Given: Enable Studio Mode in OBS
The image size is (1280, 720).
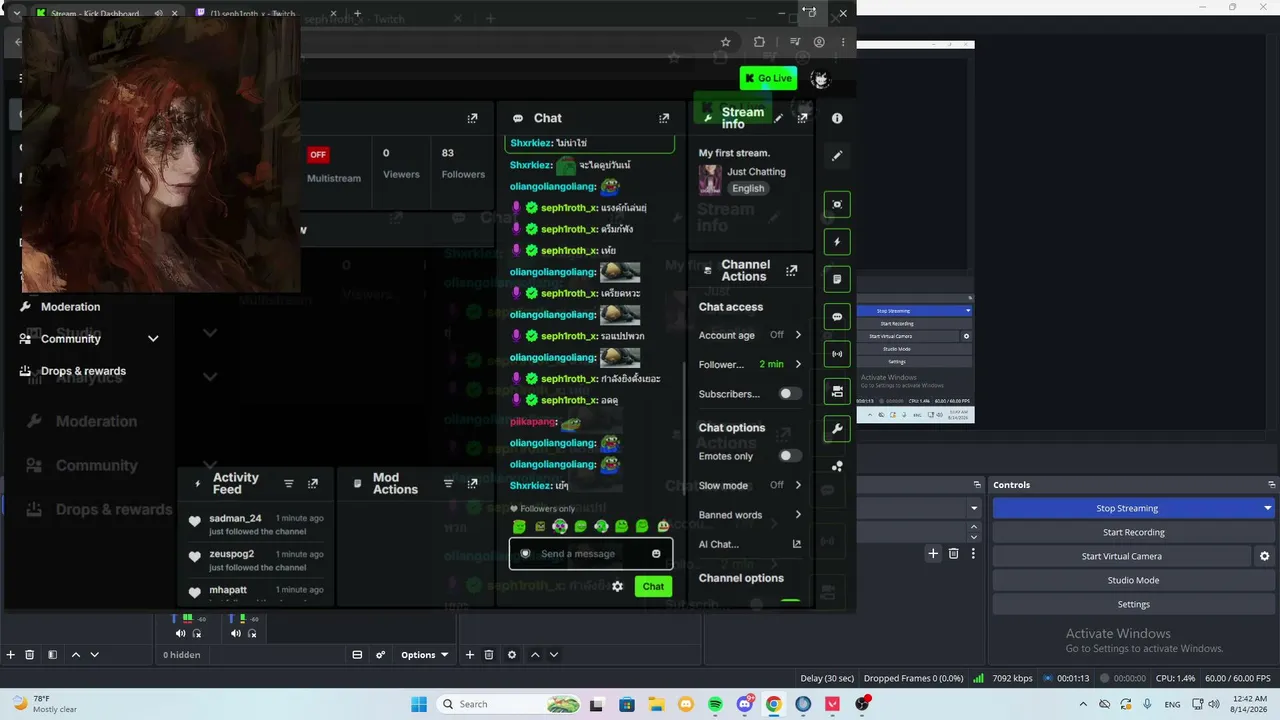Looking at the screenshot, I should point(1133,580).
